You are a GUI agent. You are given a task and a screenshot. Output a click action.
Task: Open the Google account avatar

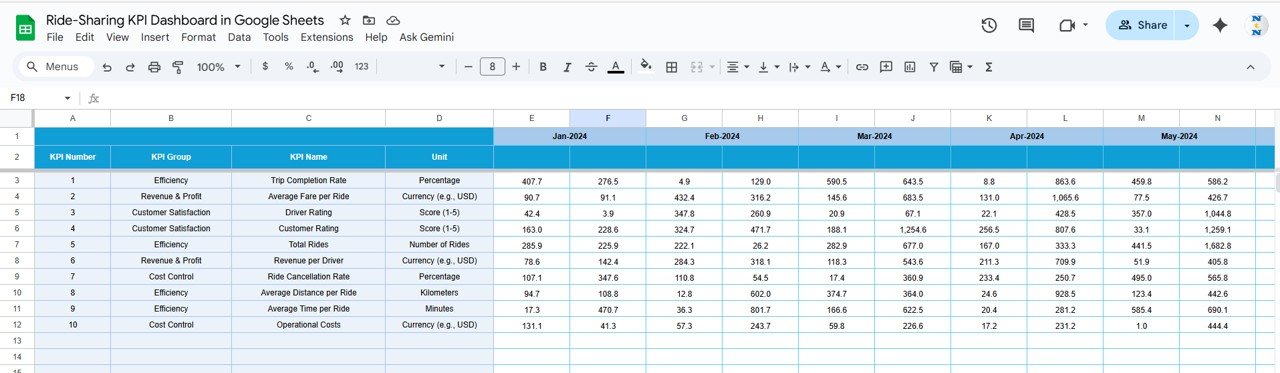pos(1257,26)
